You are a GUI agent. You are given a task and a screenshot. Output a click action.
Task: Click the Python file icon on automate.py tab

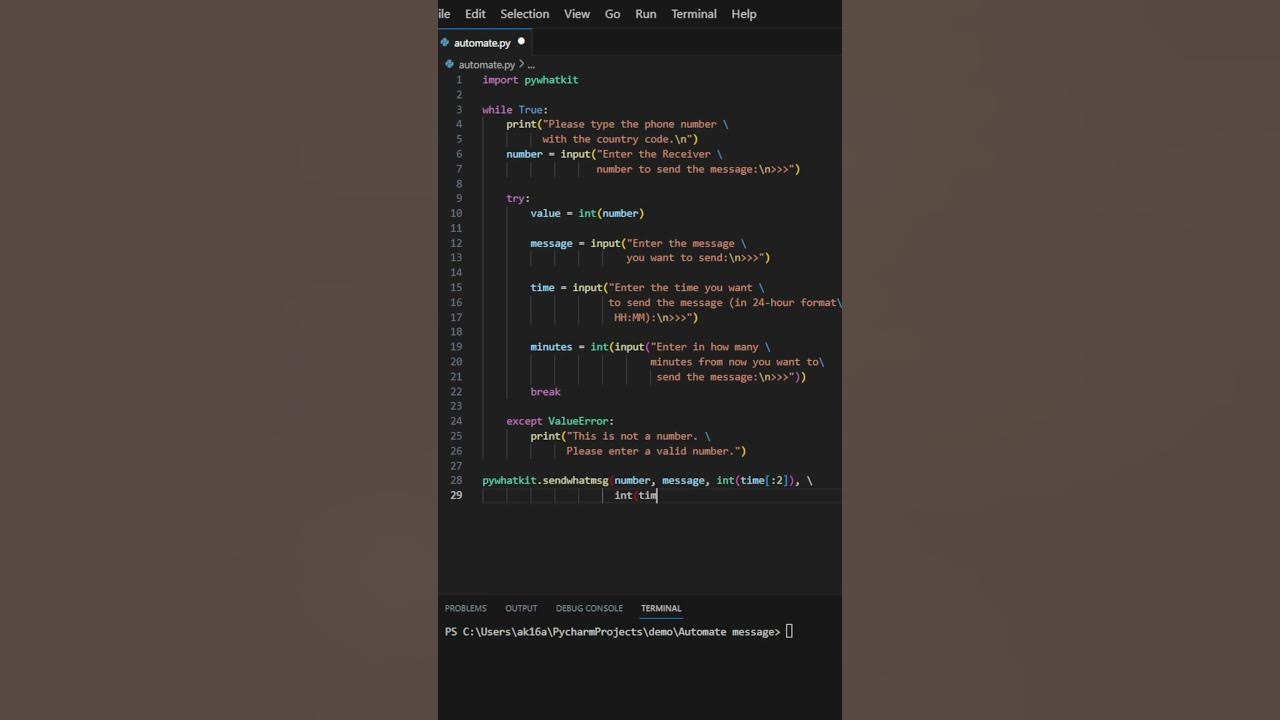[x=445, y=43]
